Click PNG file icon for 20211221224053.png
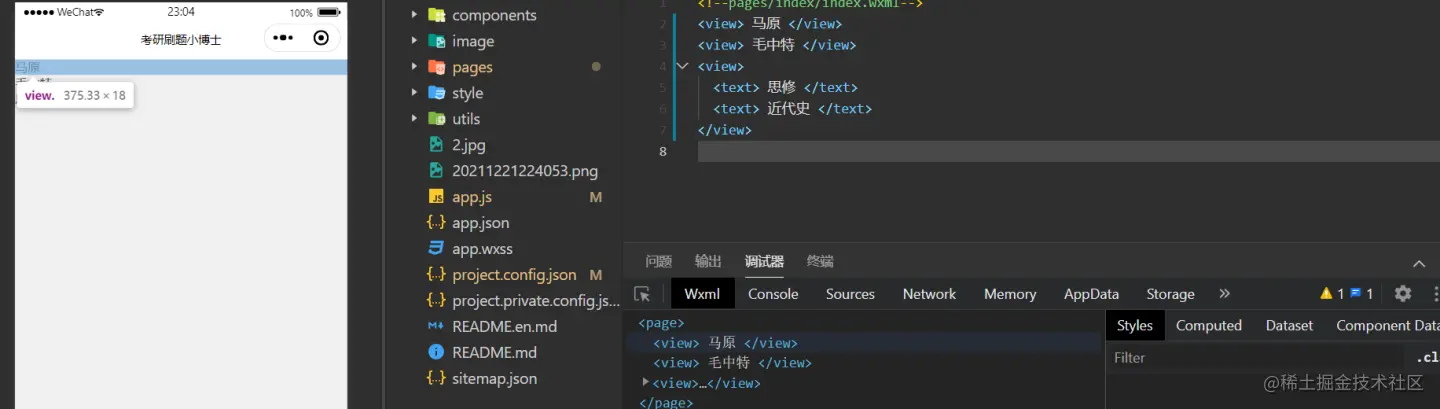The image size is (1440, 409). tap(436, 170)
